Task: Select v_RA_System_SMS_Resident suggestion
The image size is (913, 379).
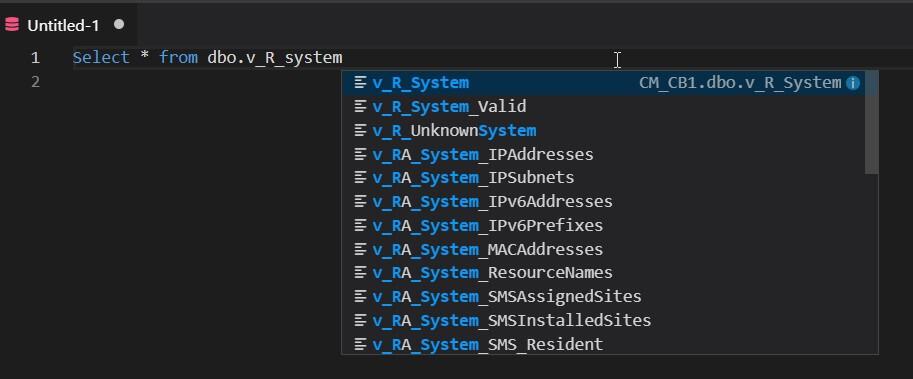Action: click(x=603, y=344)
